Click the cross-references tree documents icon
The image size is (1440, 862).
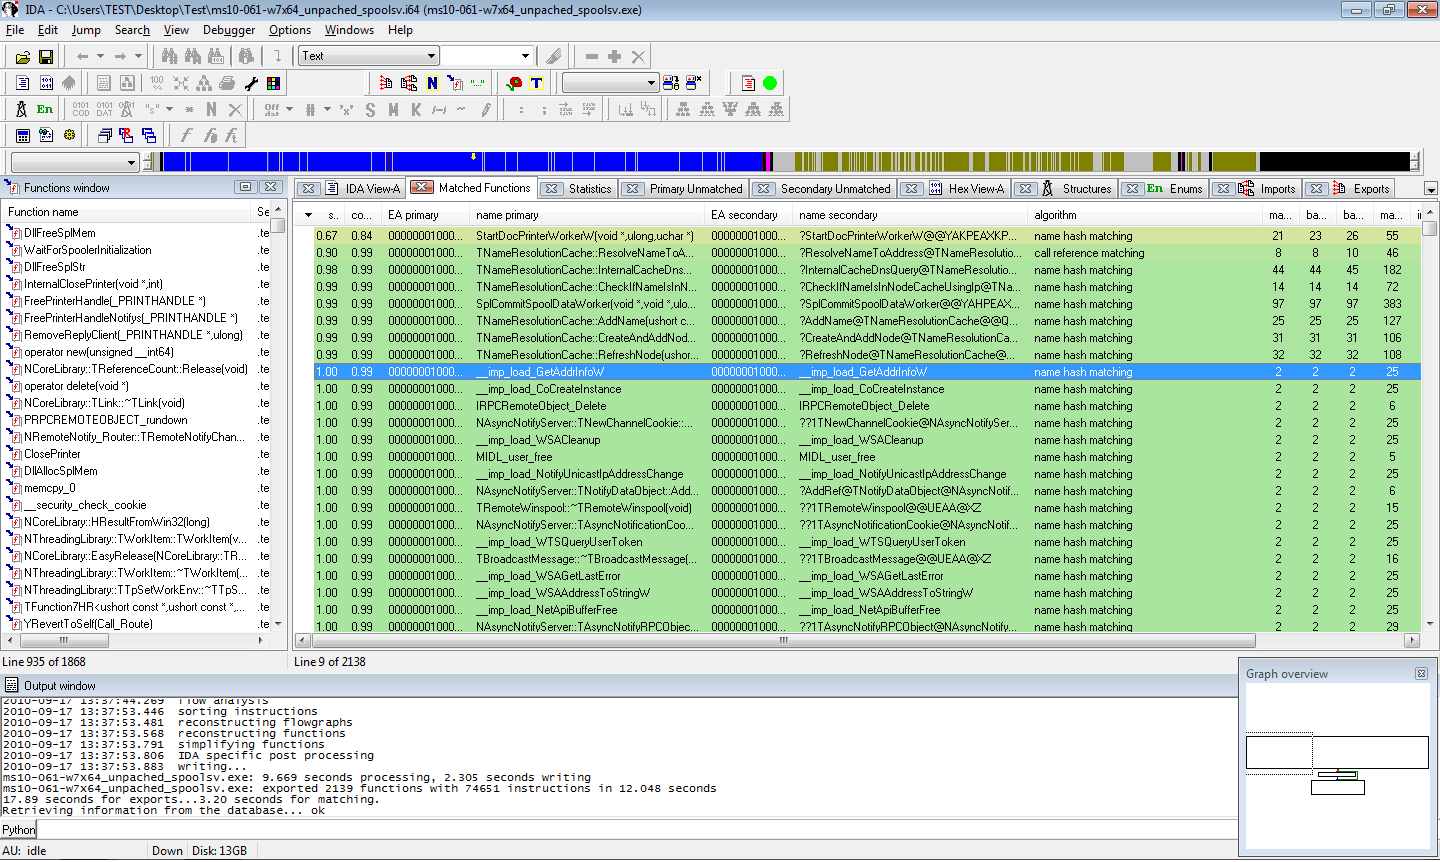click(x=409, y=83)
